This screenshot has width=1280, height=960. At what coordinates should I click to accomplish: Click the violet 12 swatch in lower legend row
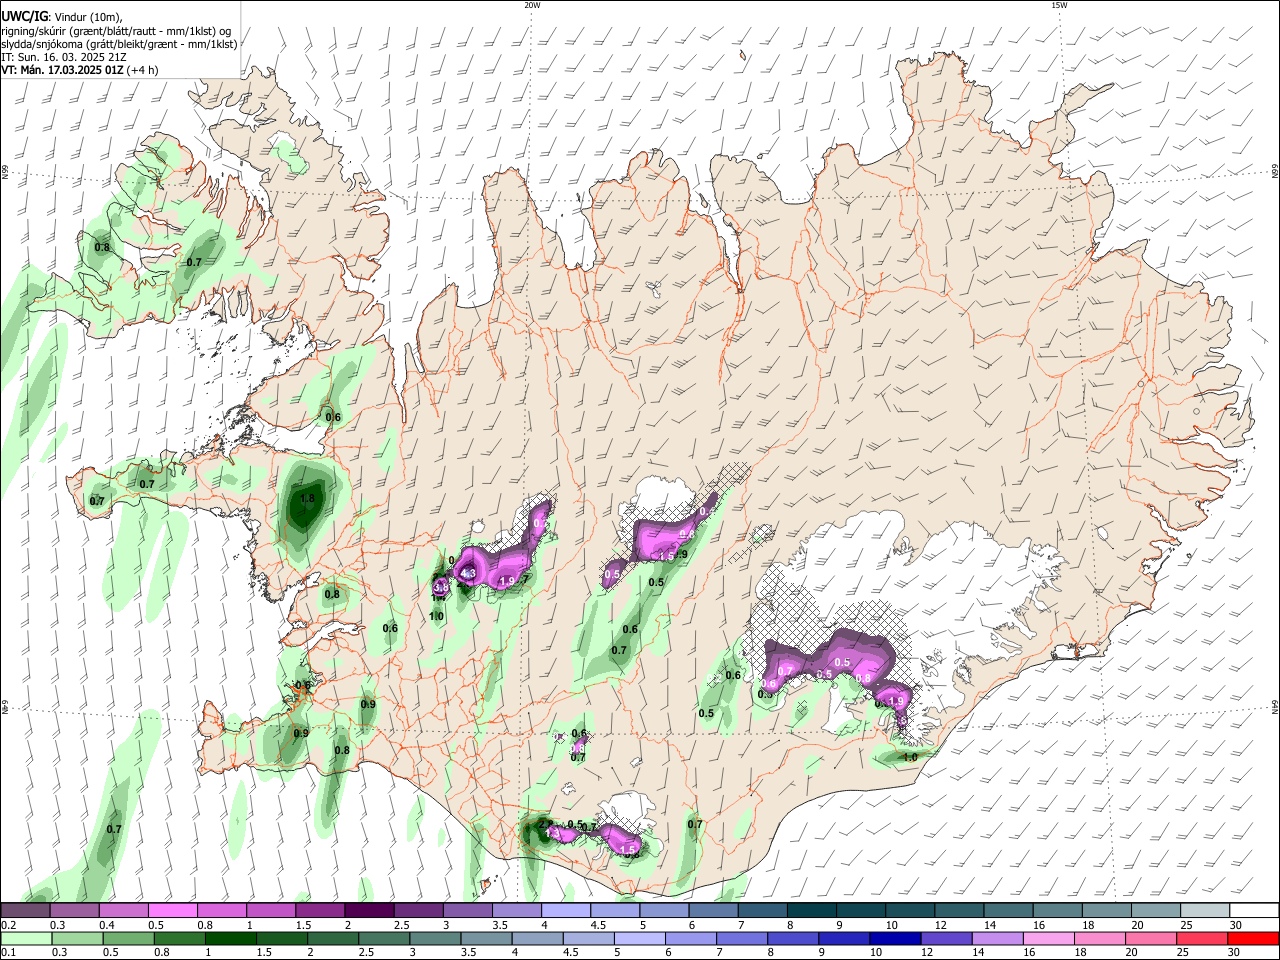click(x=947, y=938)
